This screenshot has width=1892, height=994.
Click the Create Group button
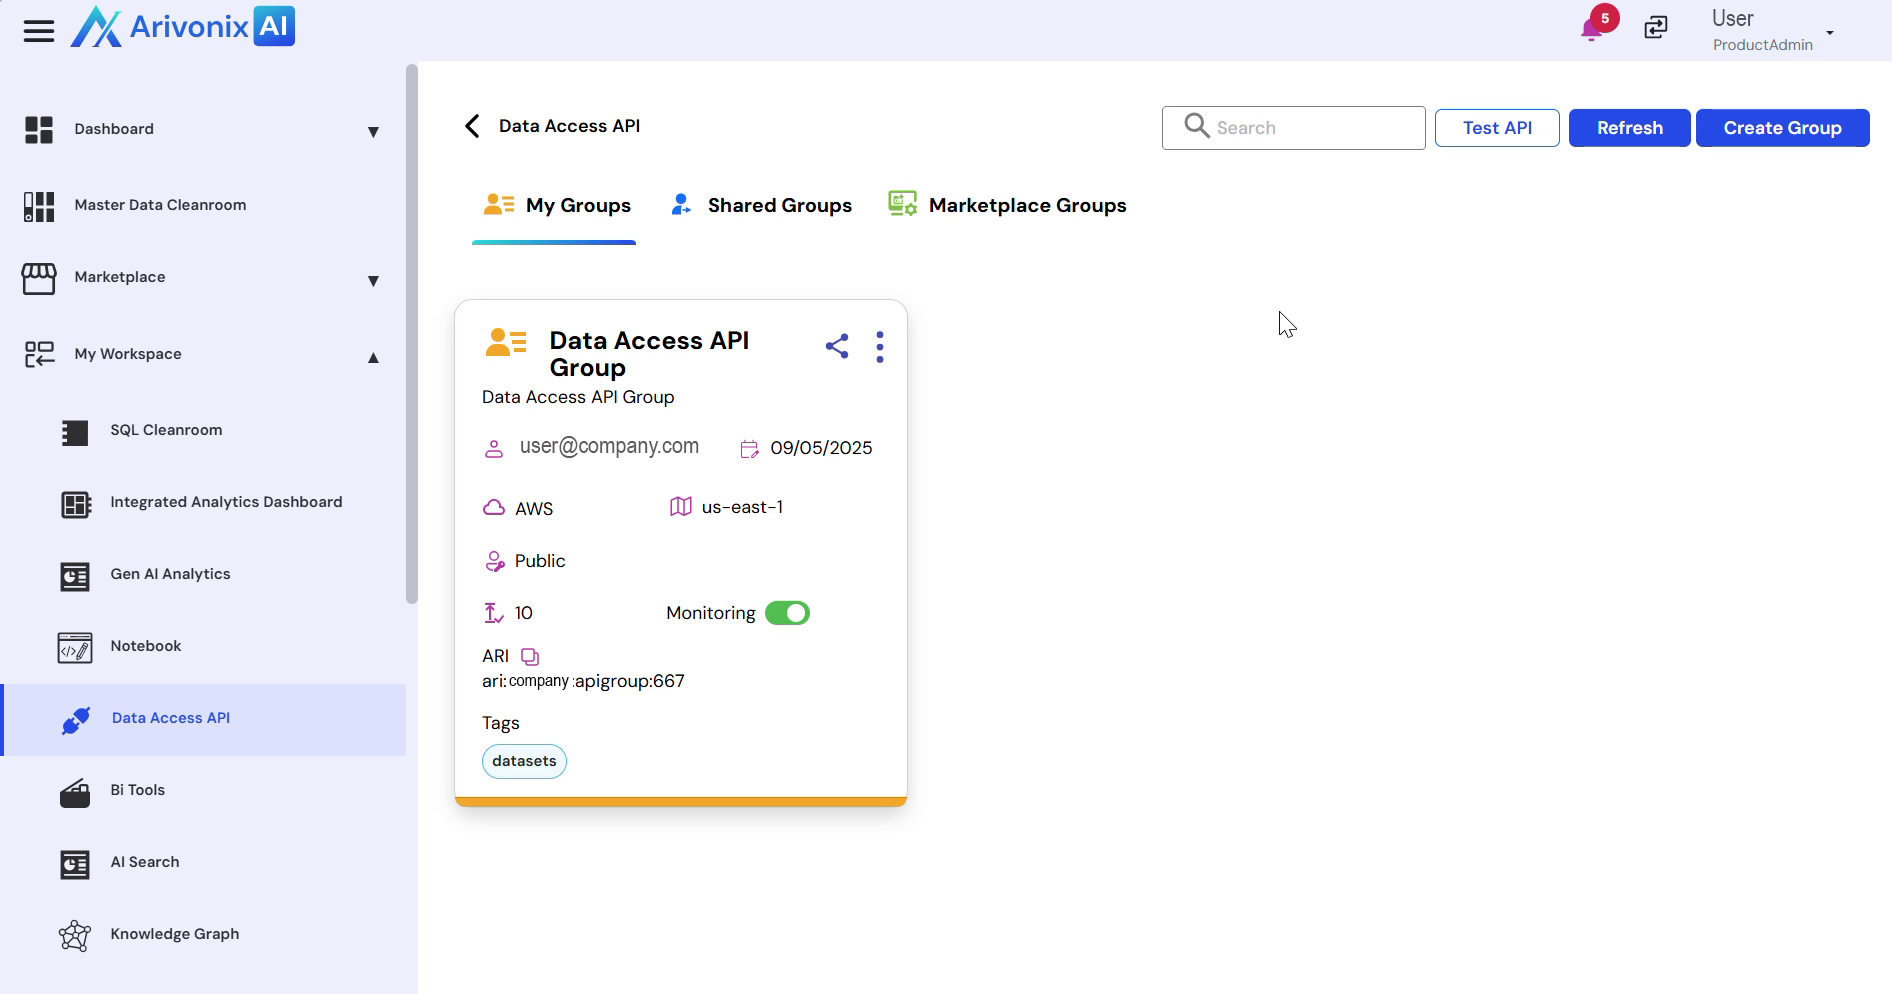[x=1782, y=128]
